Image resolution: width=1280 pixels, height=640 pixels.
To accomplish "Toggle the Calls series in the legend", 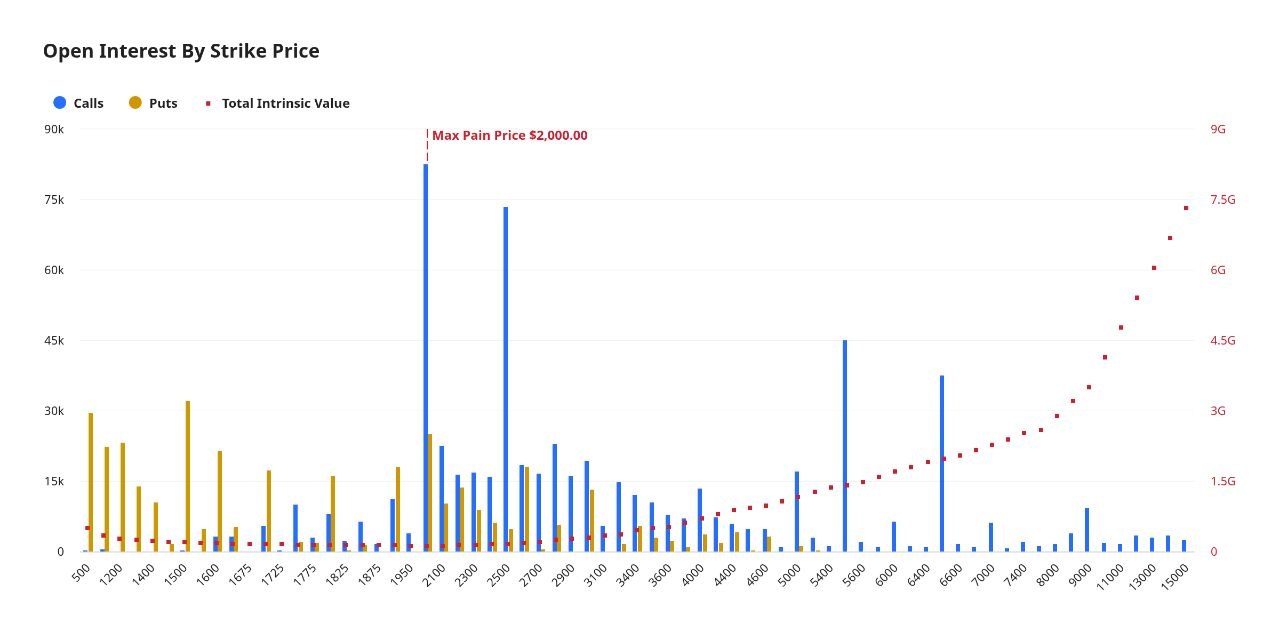I will point(78,103).
